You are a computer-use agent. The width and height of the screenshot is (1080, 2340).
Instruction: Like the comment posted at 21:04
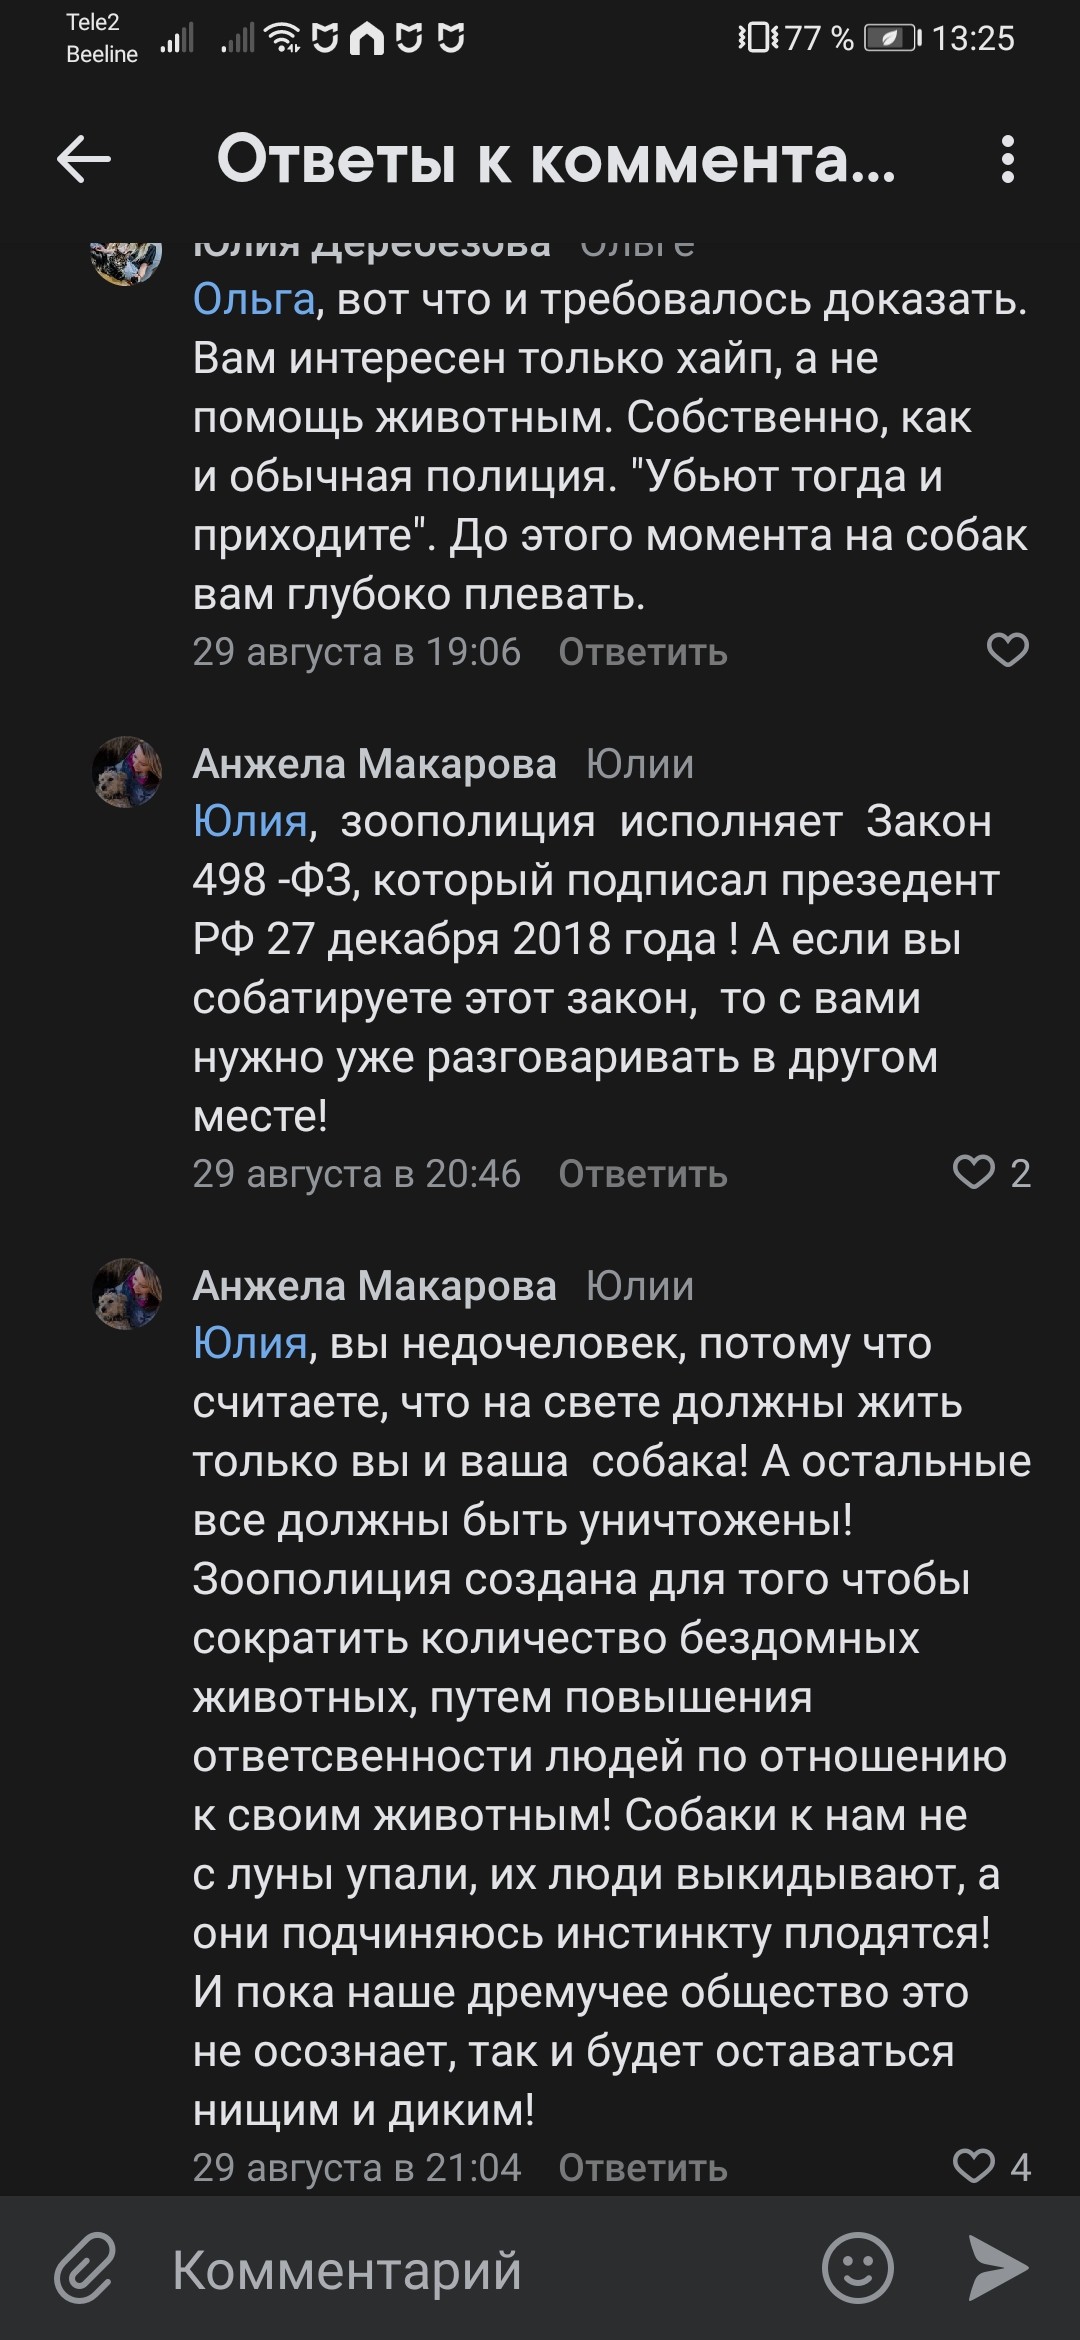[974, 2166]
